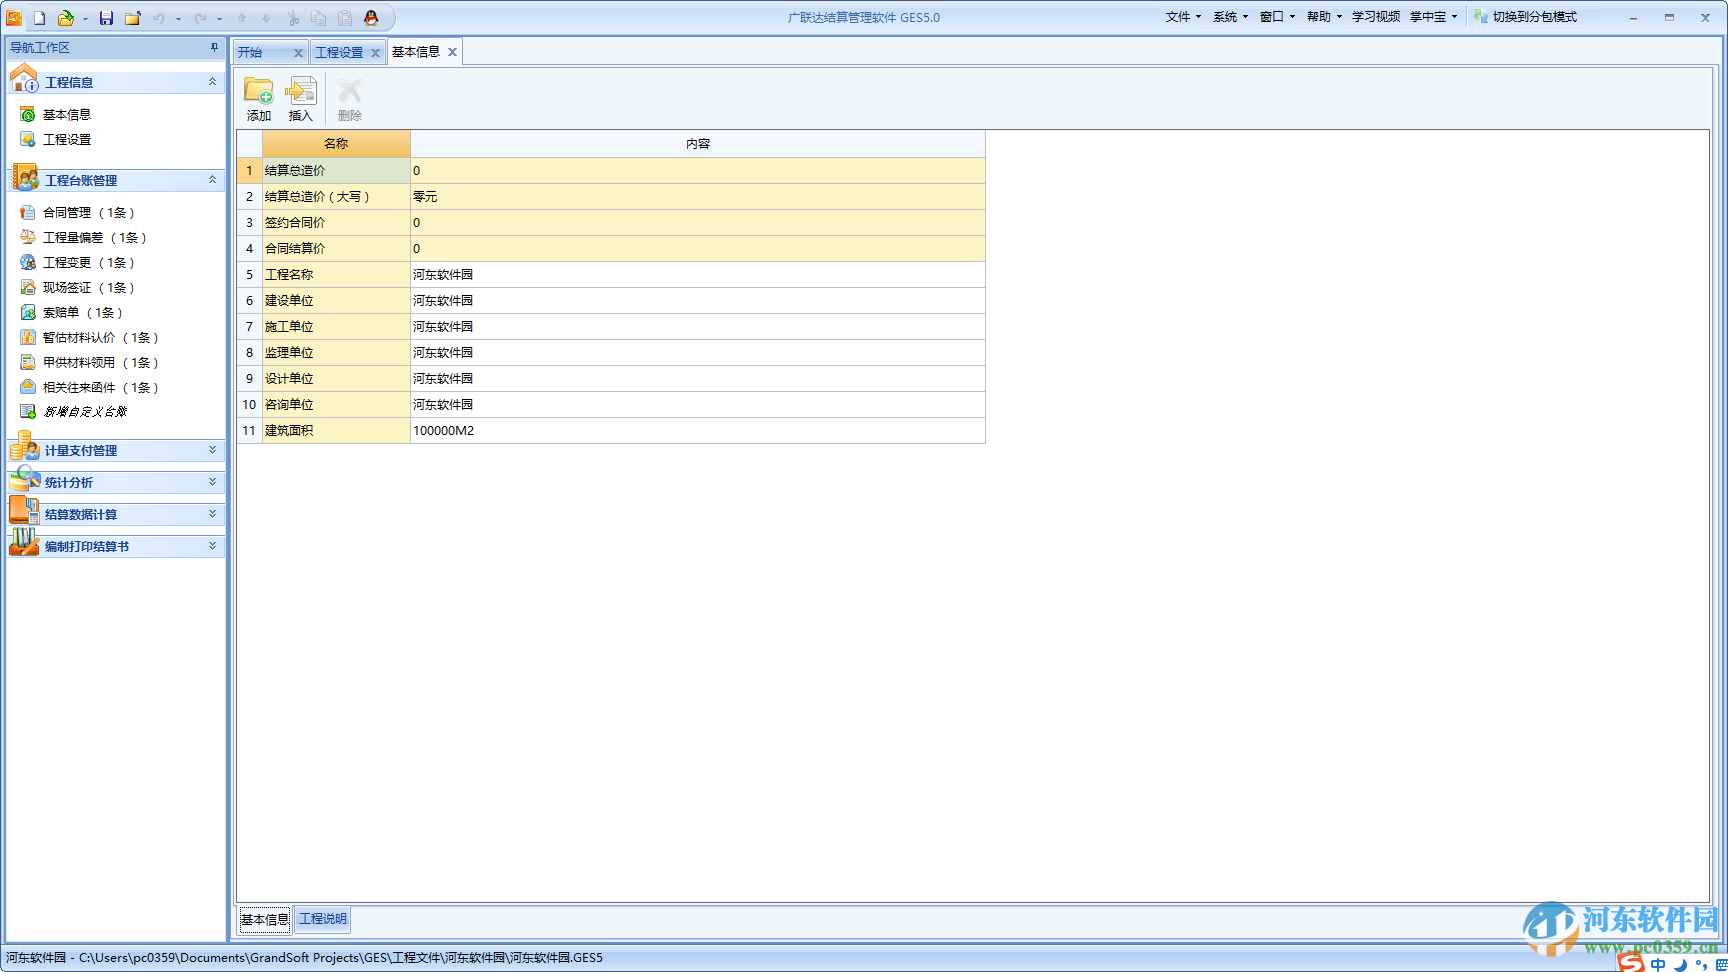Screen dimensions: 1728x972
Task: Click the move up arrow icon
Action: [242, 18]
